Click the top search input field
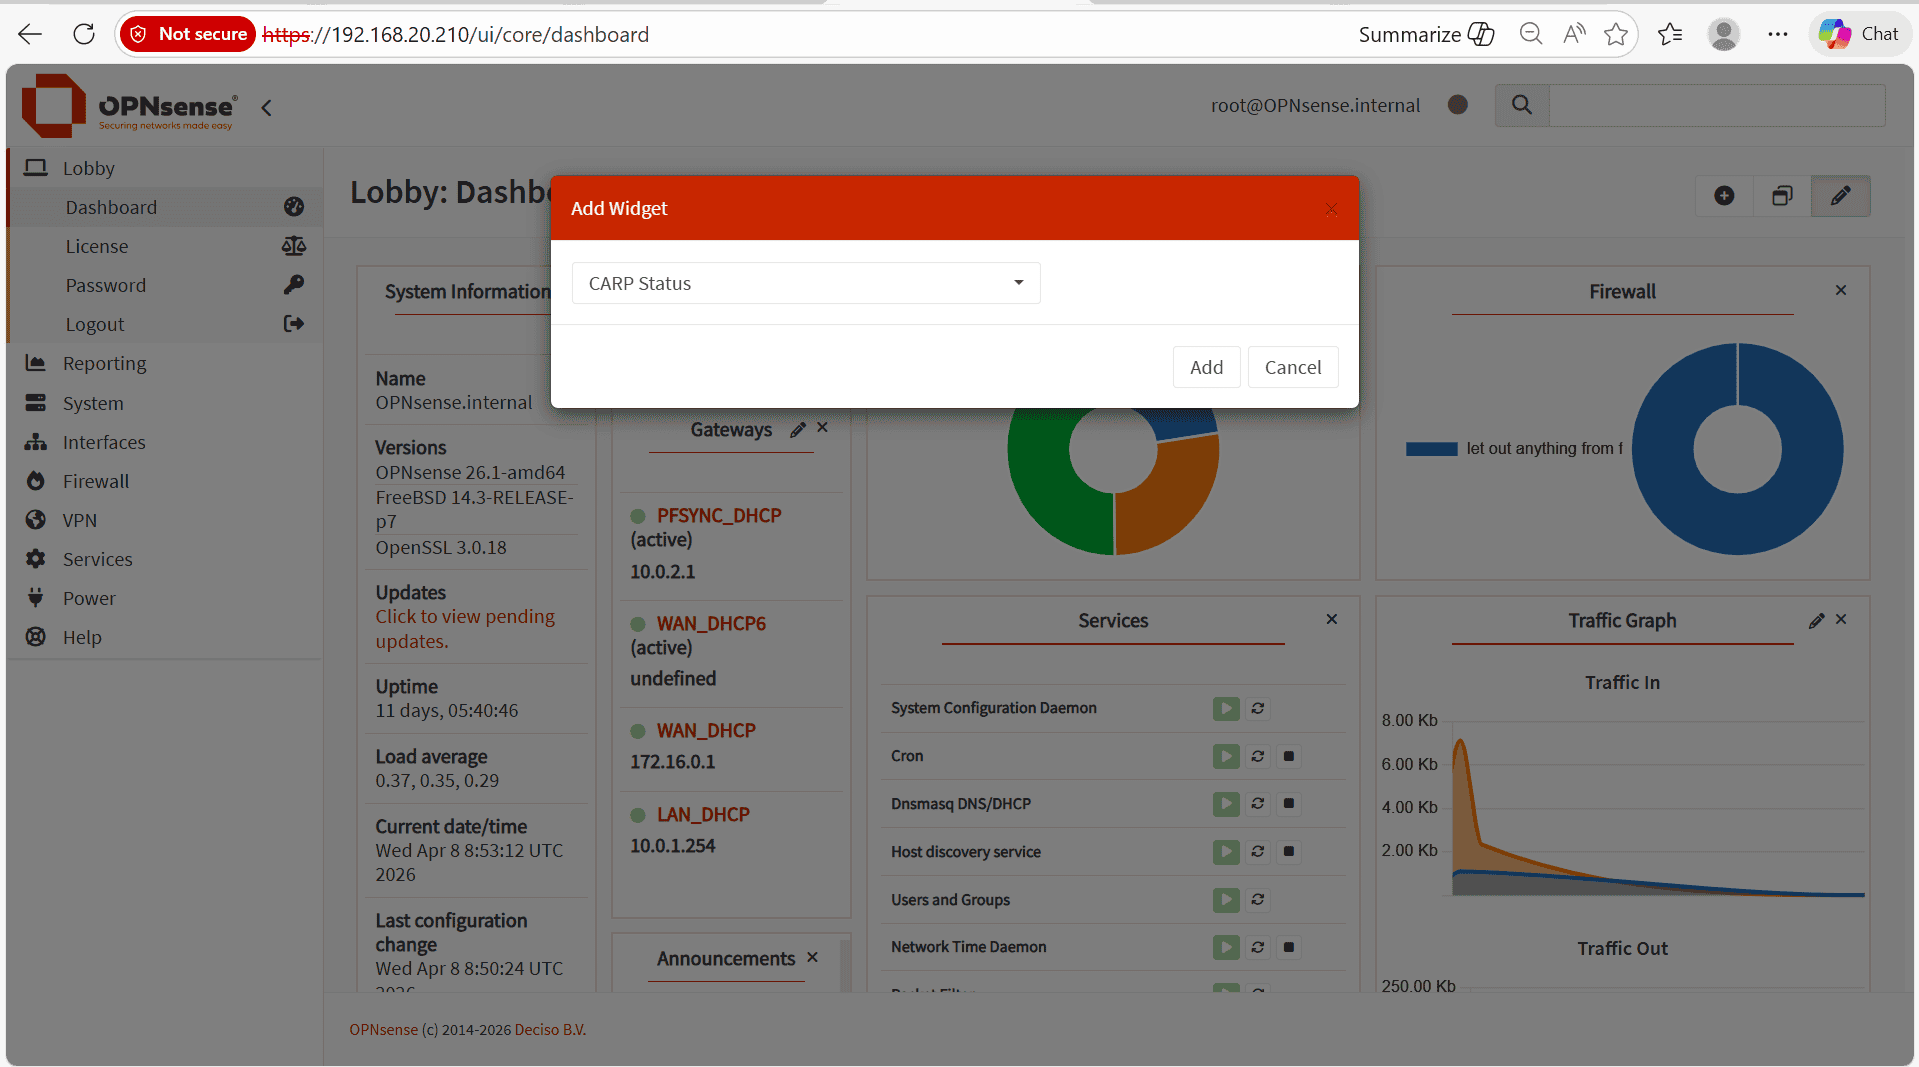The width and height of the screenshot is (1919, 1067). click(x=1717, y=105)
